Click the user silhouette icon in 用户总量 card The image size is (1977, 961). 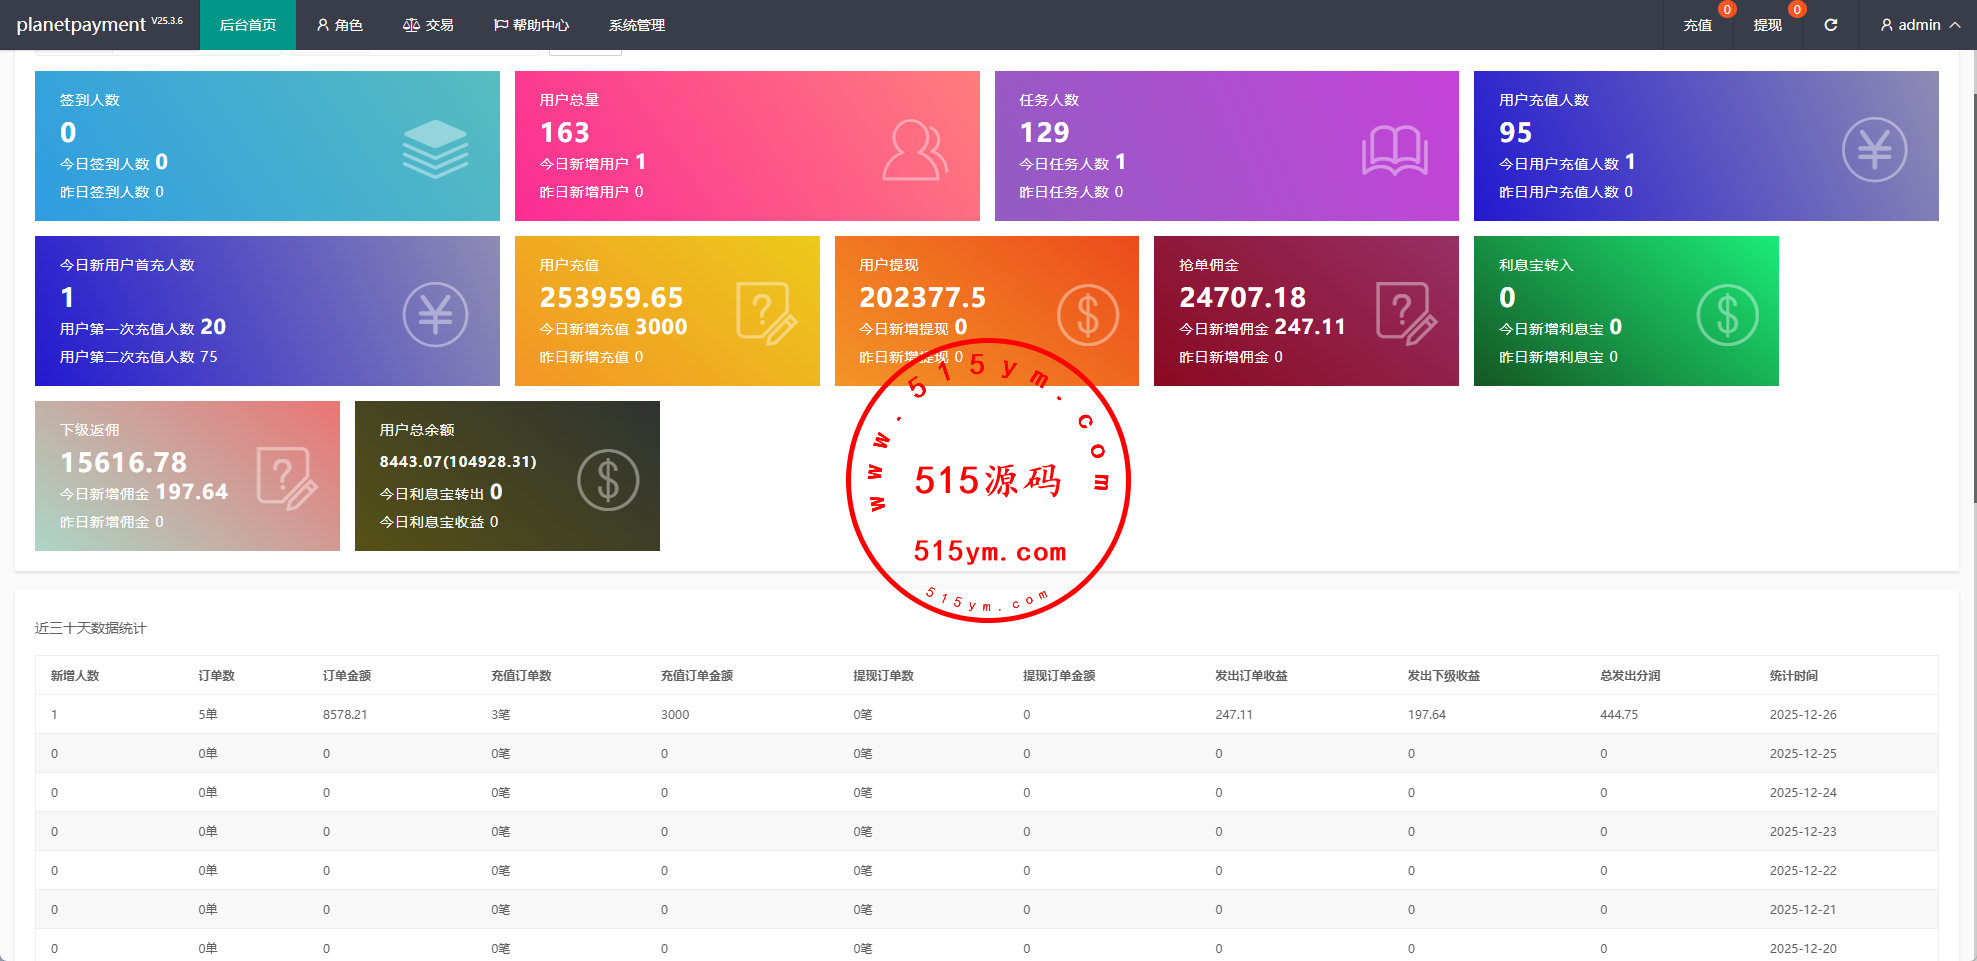tap(914, 150)
